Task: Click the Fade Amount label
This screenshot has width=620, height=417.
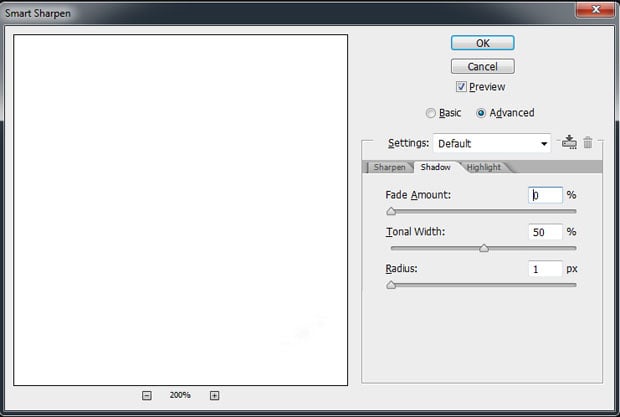Action: 418,195
